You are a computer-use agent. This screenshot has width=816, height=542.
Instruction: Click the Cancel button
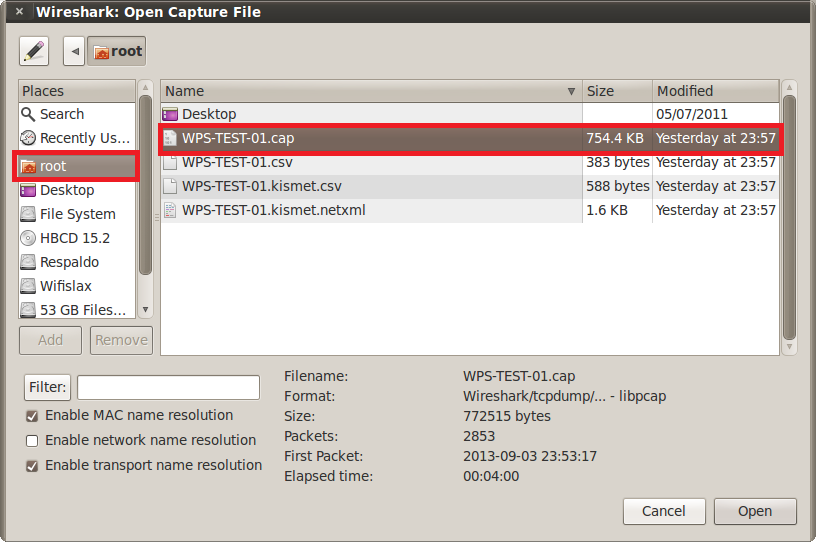pyautogui.click(x=664, y=511)
